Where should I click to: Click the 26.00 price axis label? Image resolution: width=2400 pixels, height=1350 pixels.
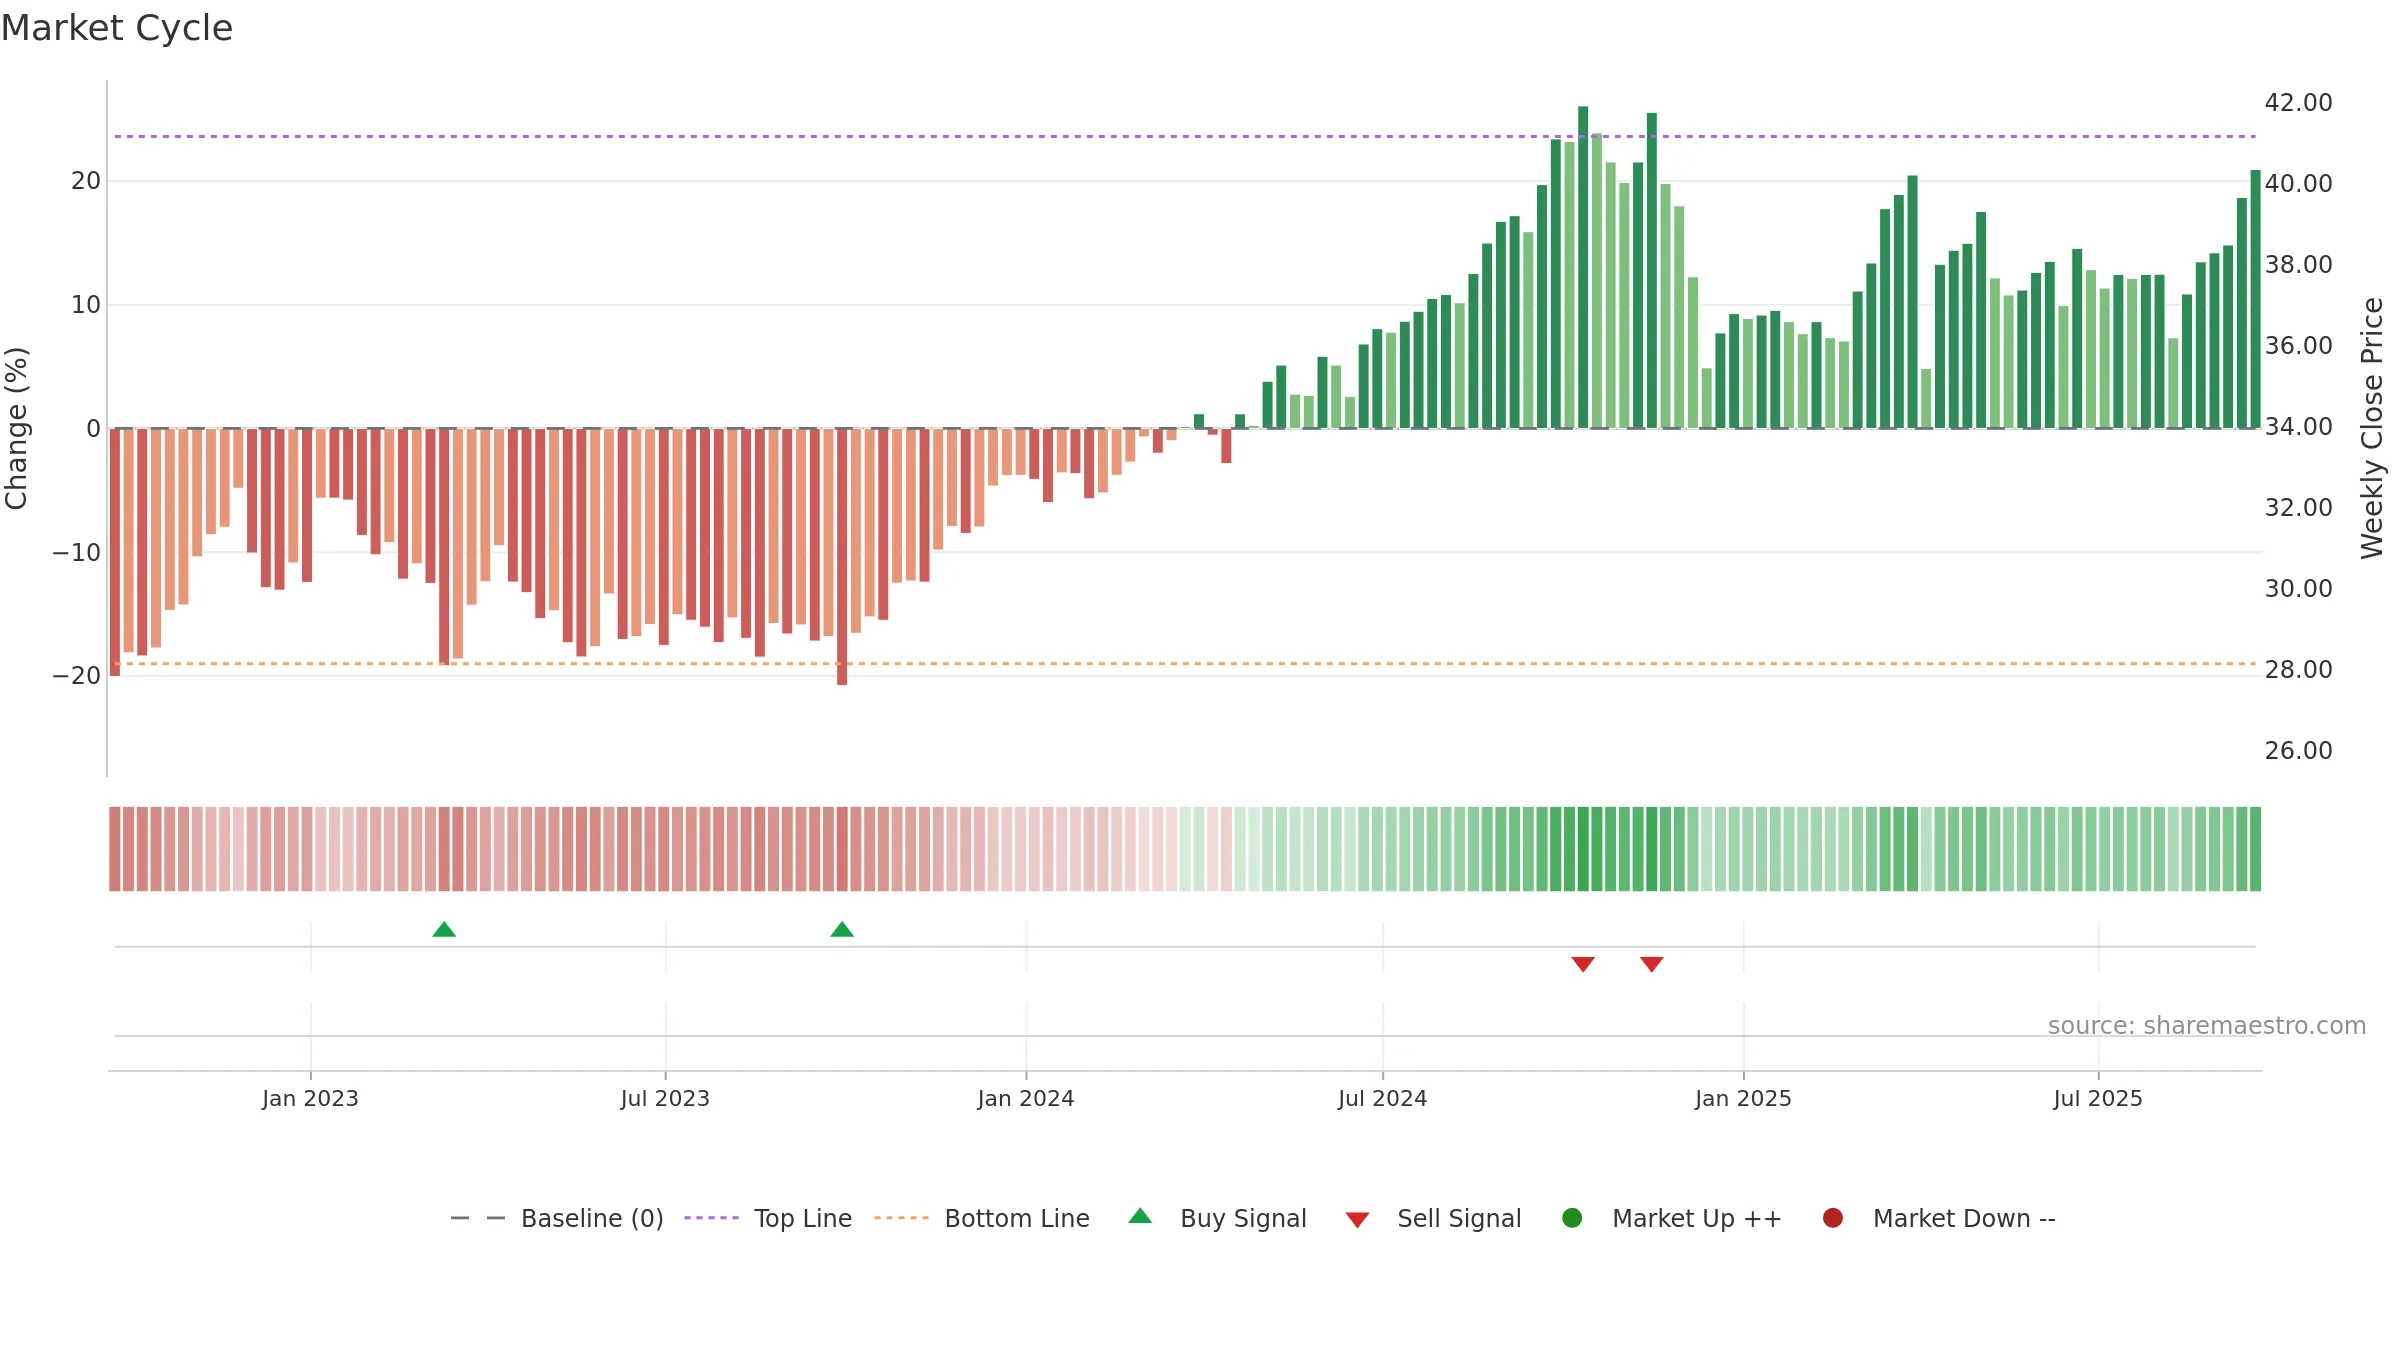click(x=2298, y=751)
